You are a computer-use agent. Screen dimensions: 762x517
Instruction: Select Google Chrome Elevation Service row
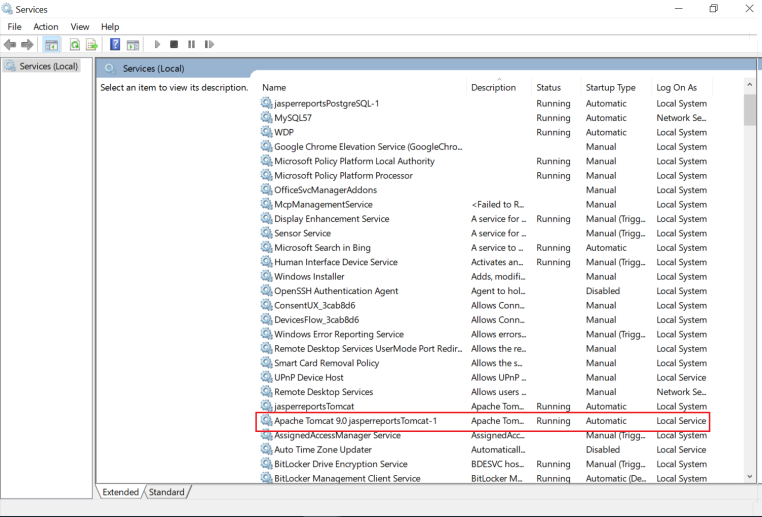click(x=483, y=146)
